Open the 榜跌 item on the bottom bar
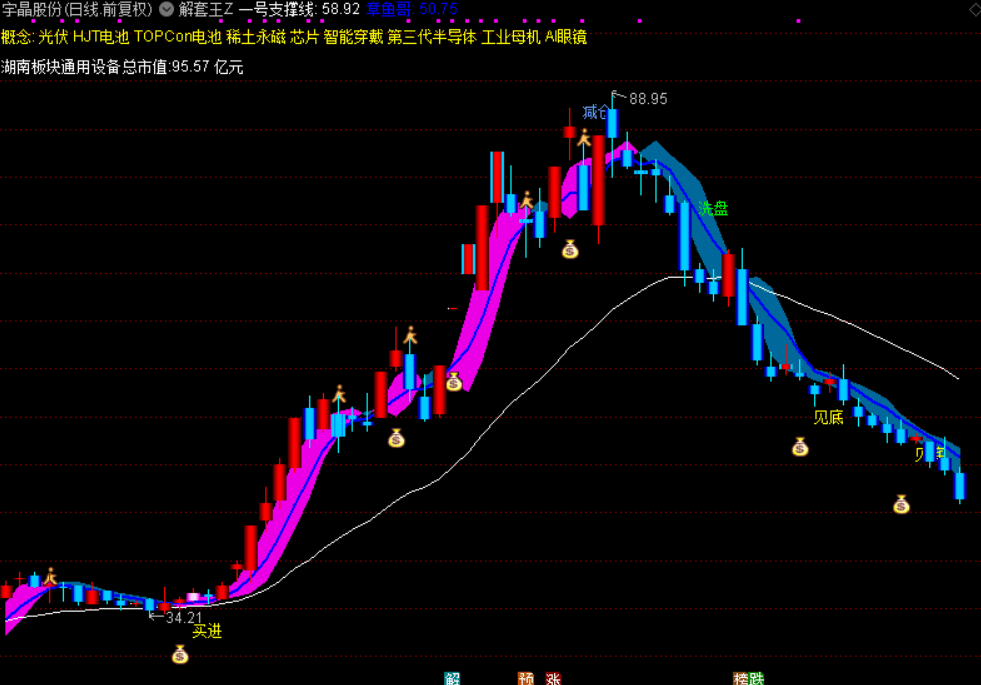The height and width of the screenshot is (685, 981). click(746, 678)
